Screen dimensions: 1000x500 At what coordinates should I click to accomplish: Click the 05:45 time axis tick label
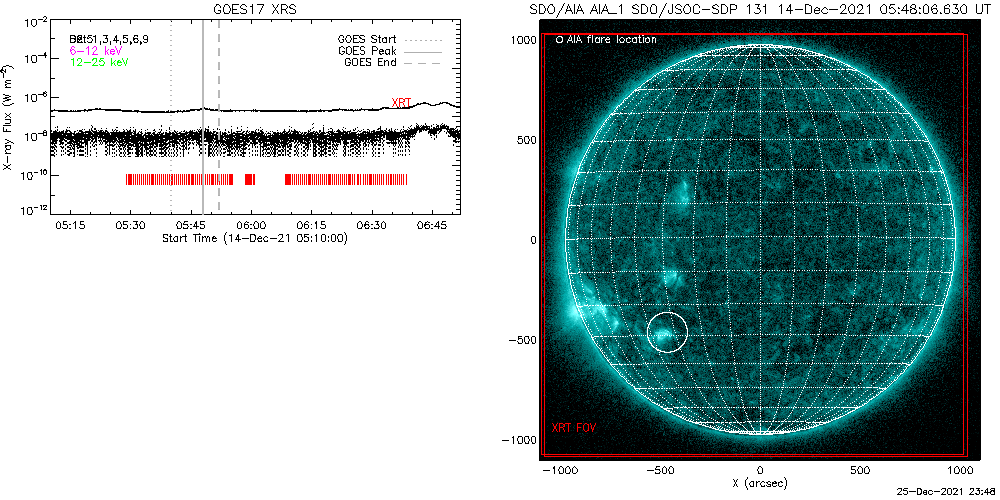pos(191,225)
